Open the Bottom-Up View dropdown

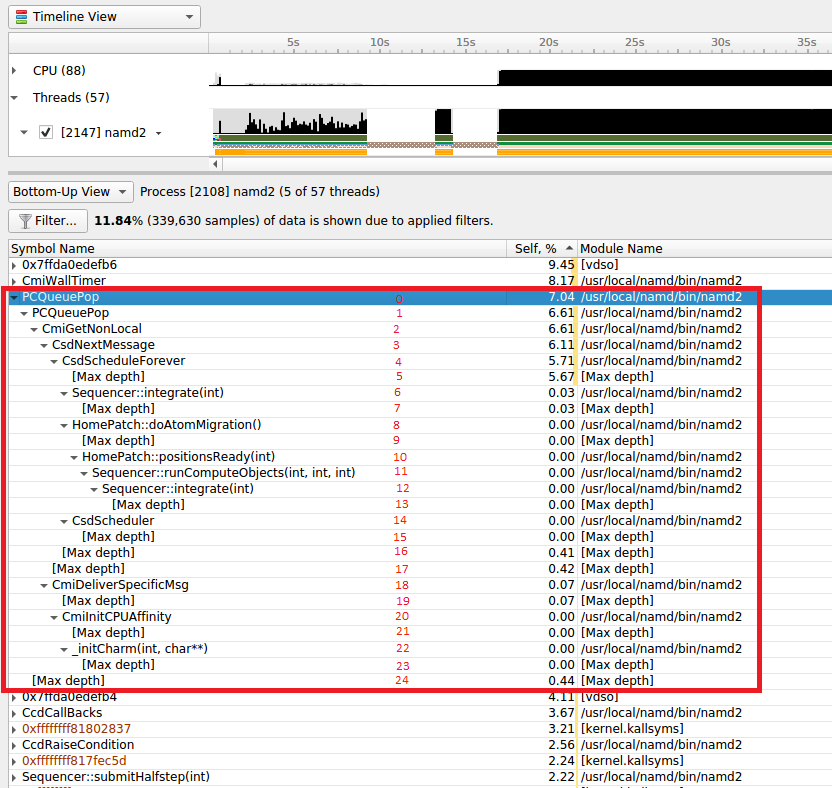tap(71, 191)
